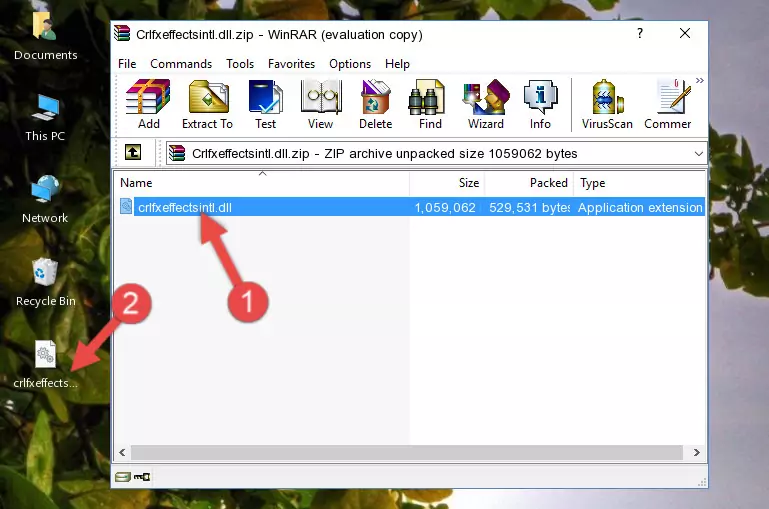Run VirusScan on the archive

[x=607, y=104]
